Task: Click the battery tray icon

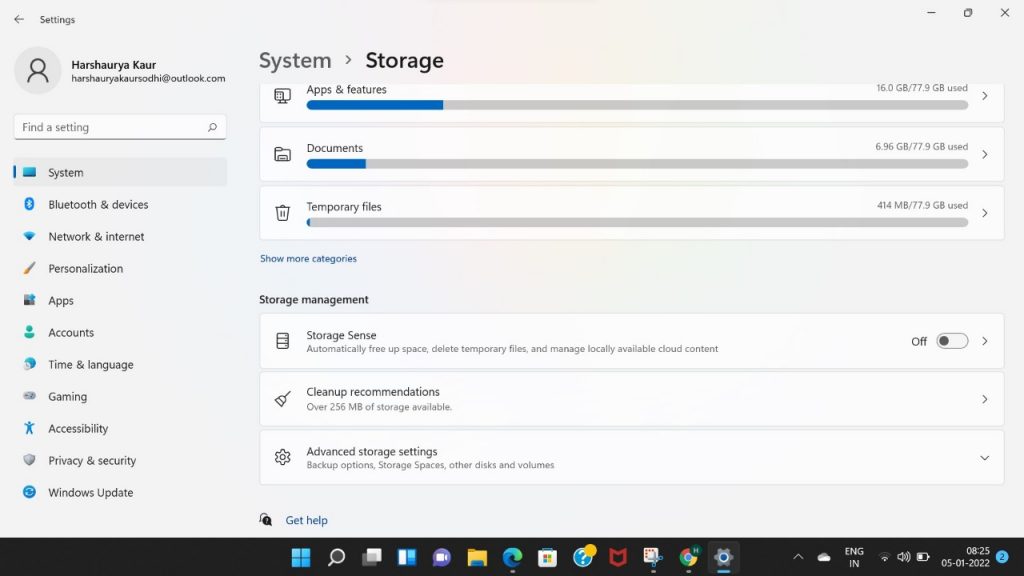Action: 923,557
